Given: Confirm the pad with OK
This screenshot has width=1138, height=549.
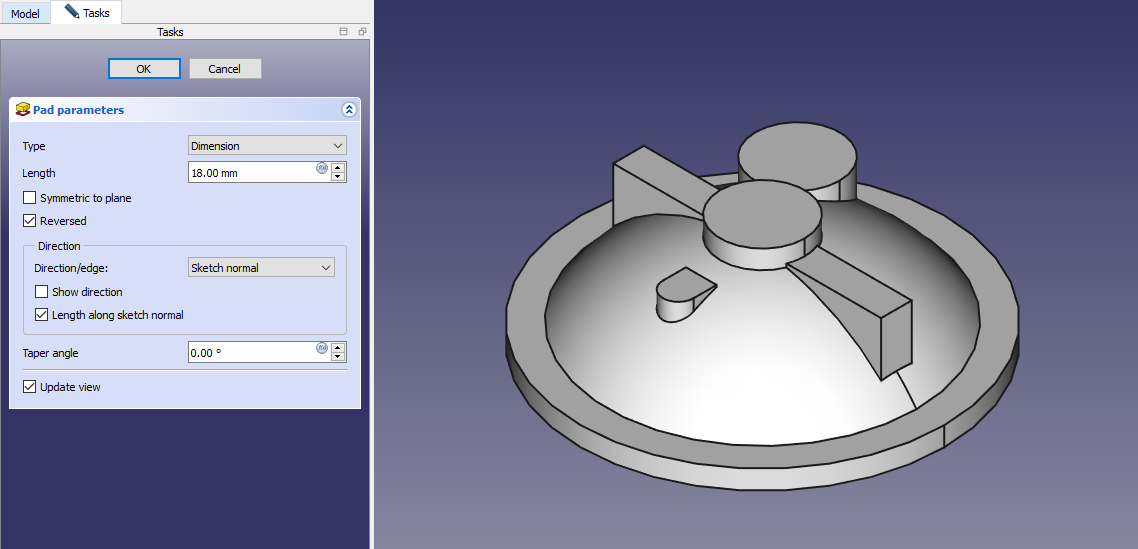Looking at the screenshot, I should click(144, 69).
